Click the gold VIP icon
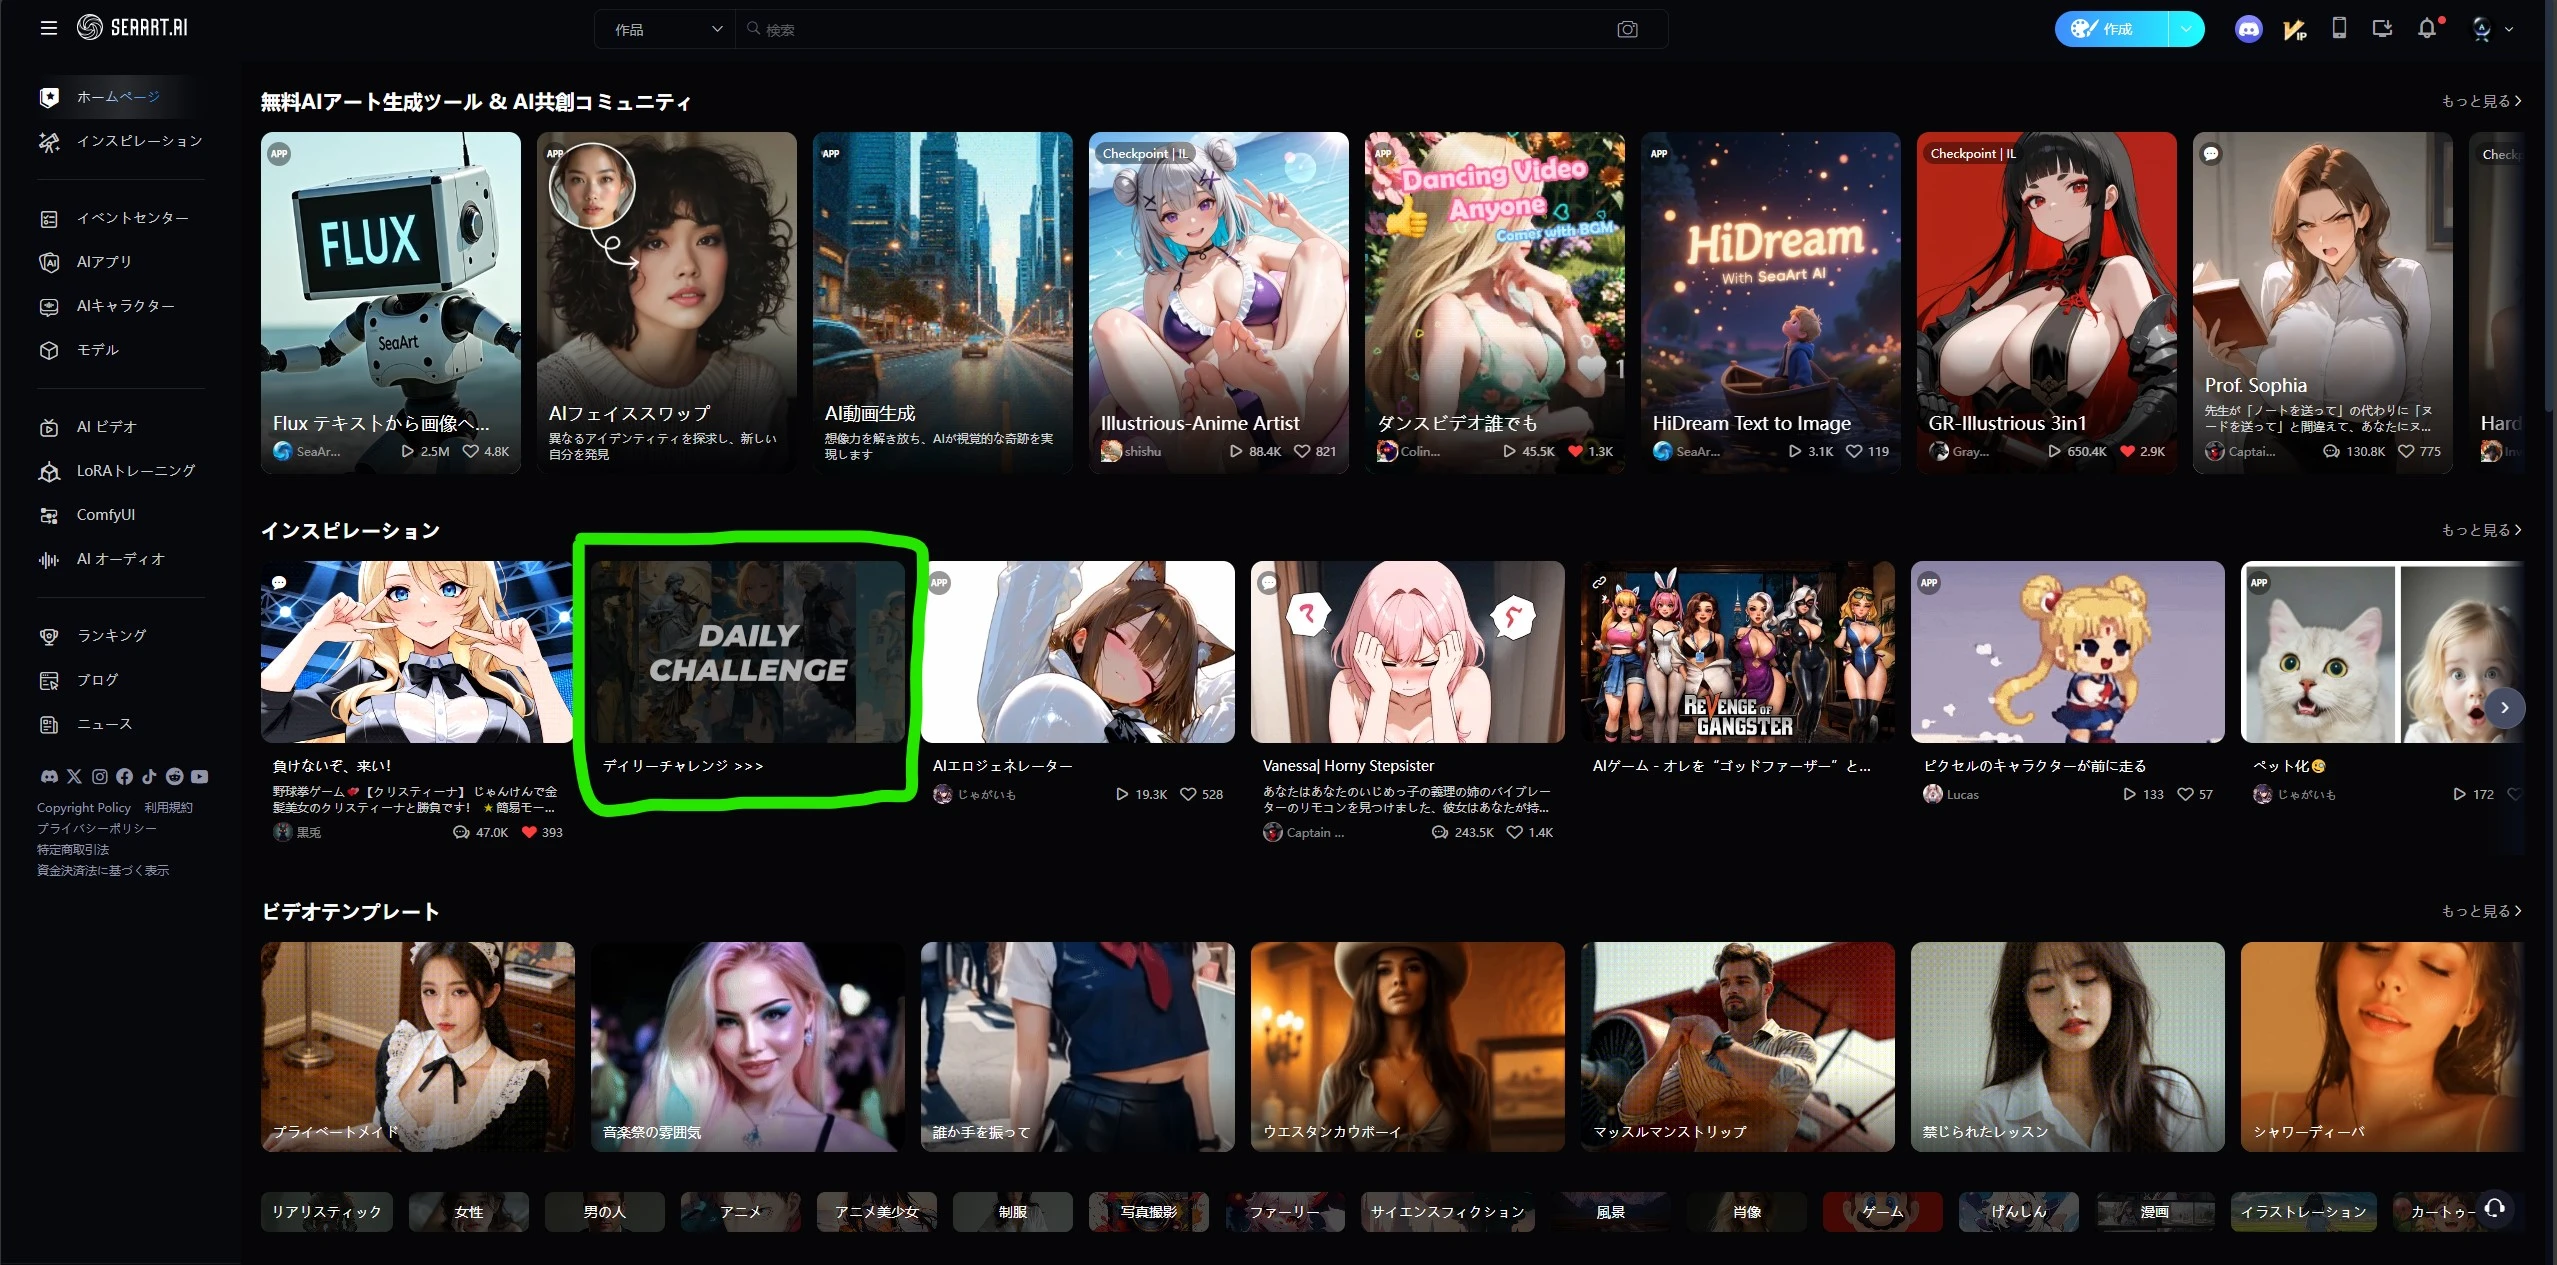The image size is (2557, 1265). tap(2294, 29)
